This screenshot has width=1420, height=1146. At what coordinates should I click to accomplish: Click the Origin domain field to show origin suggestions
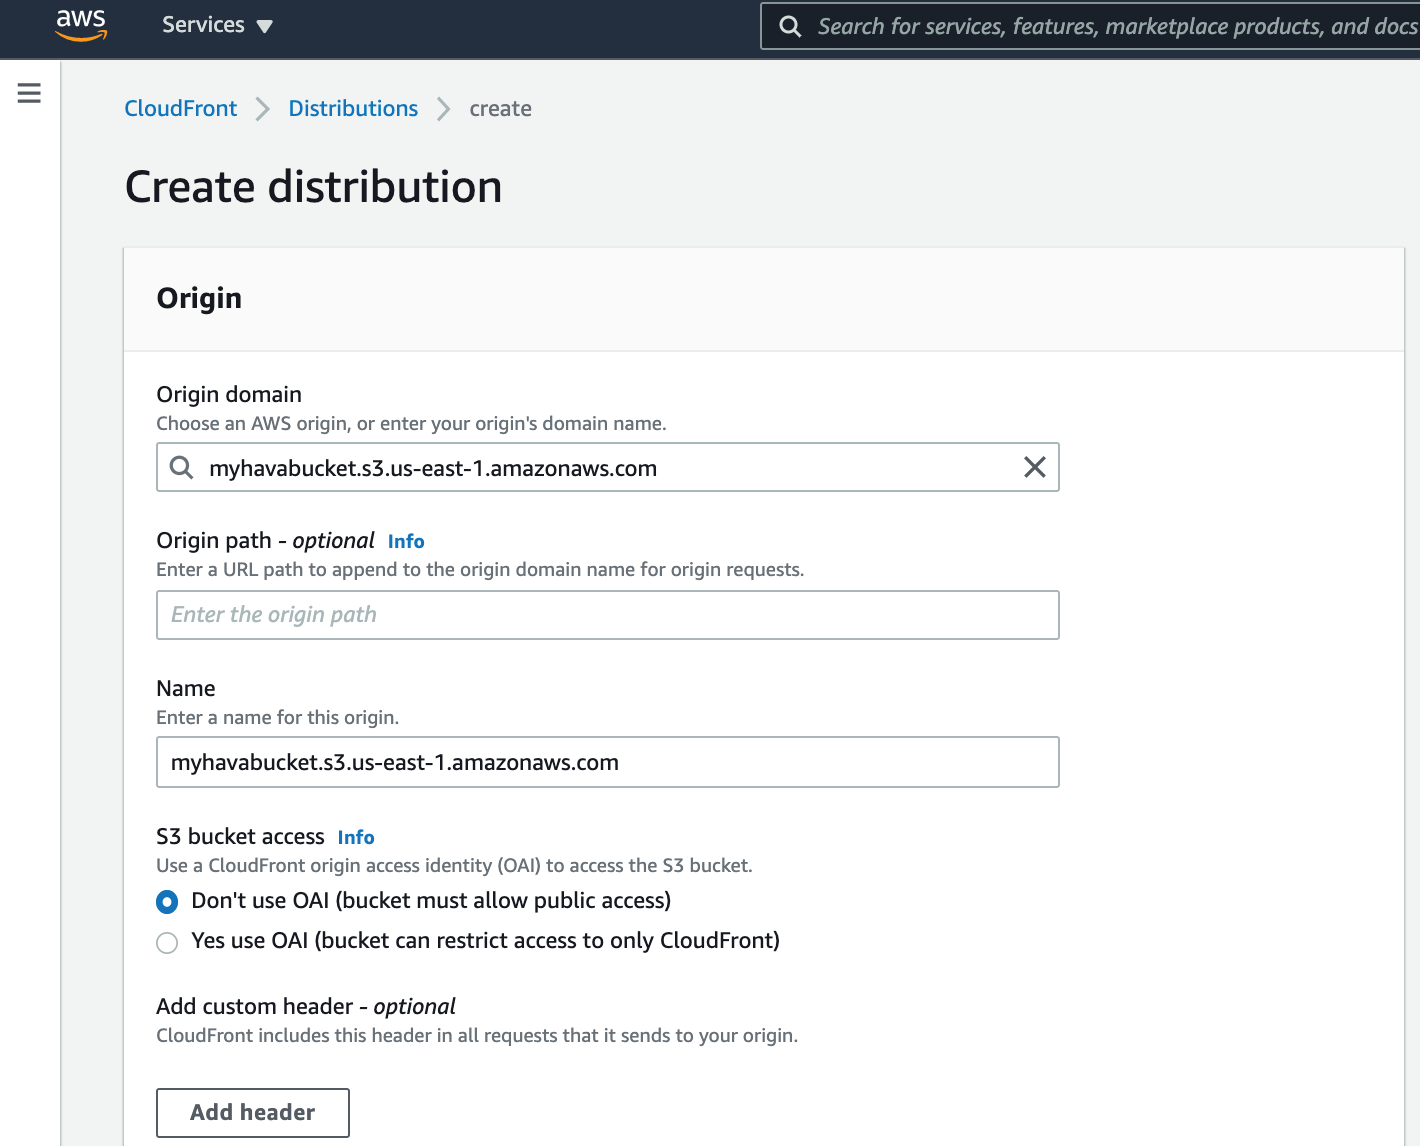[x=600, y=467]
